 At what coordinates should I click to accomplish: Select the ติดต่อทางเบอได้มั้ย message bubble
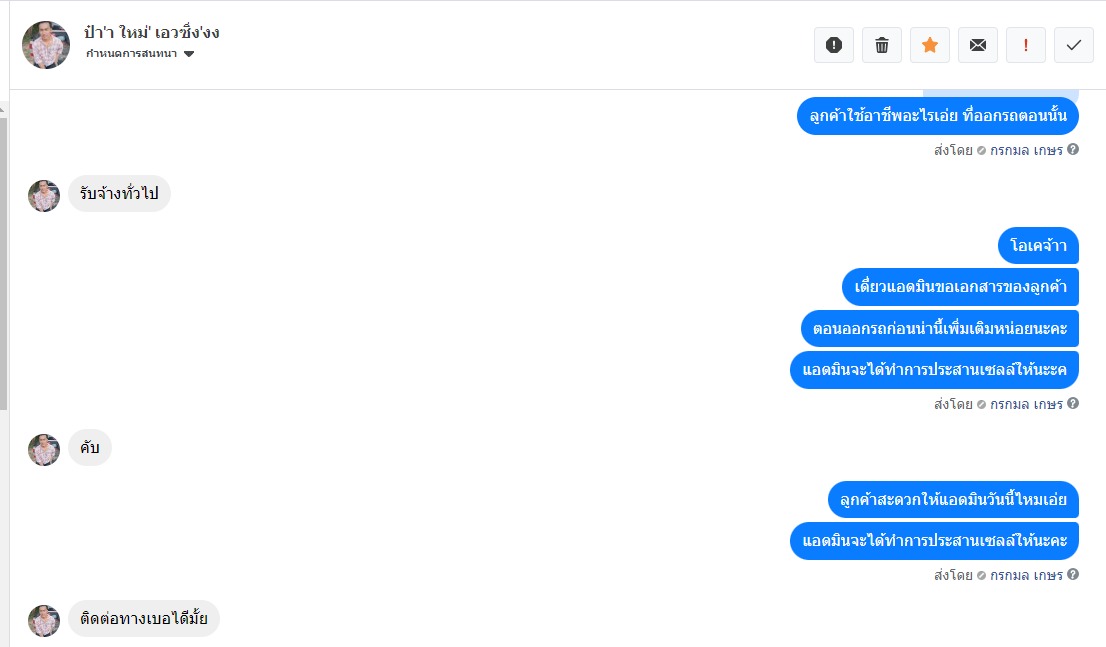[144, 619]
